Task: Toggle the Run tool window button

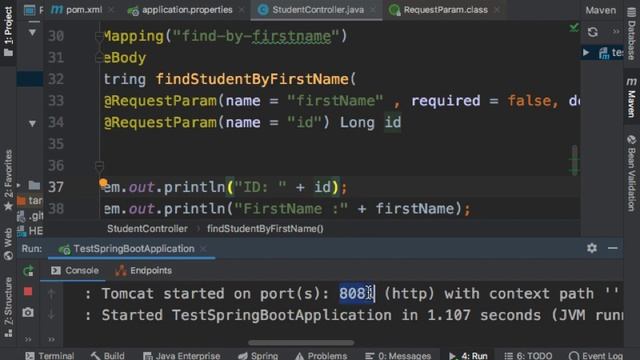Action: (x=468, y=356)
